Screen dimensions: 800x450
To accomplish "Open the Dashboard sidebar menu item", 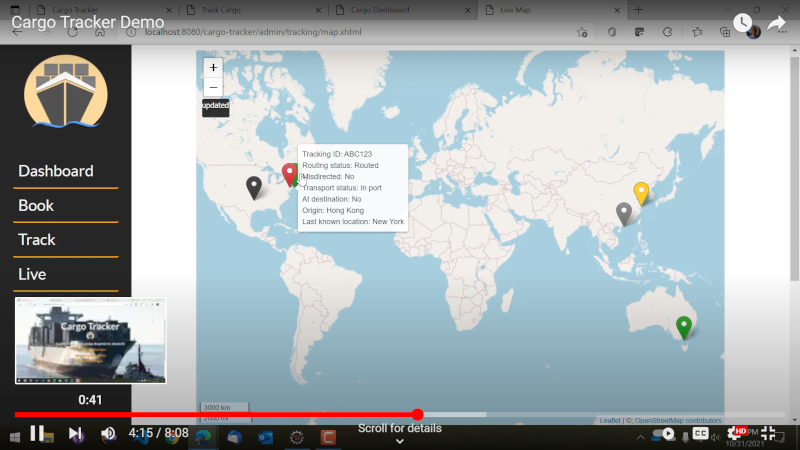I will pos(56,171).
